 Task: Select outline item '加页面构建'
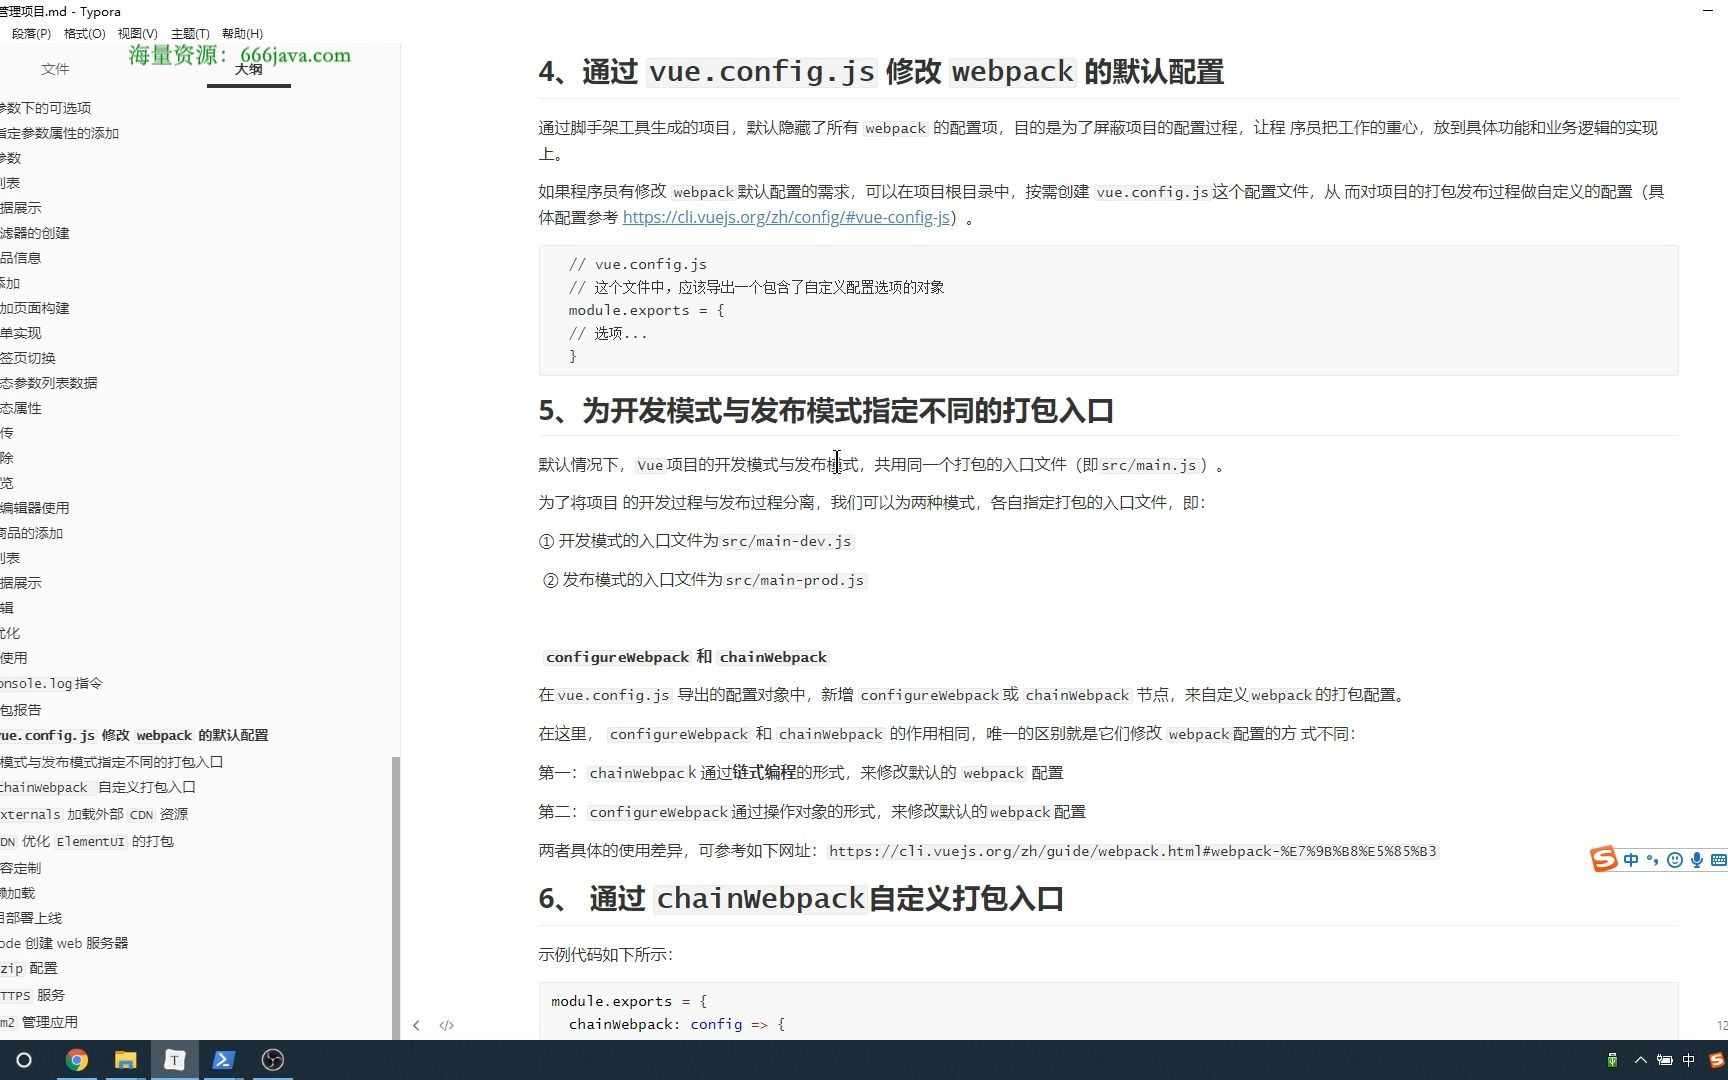(35, 308)
